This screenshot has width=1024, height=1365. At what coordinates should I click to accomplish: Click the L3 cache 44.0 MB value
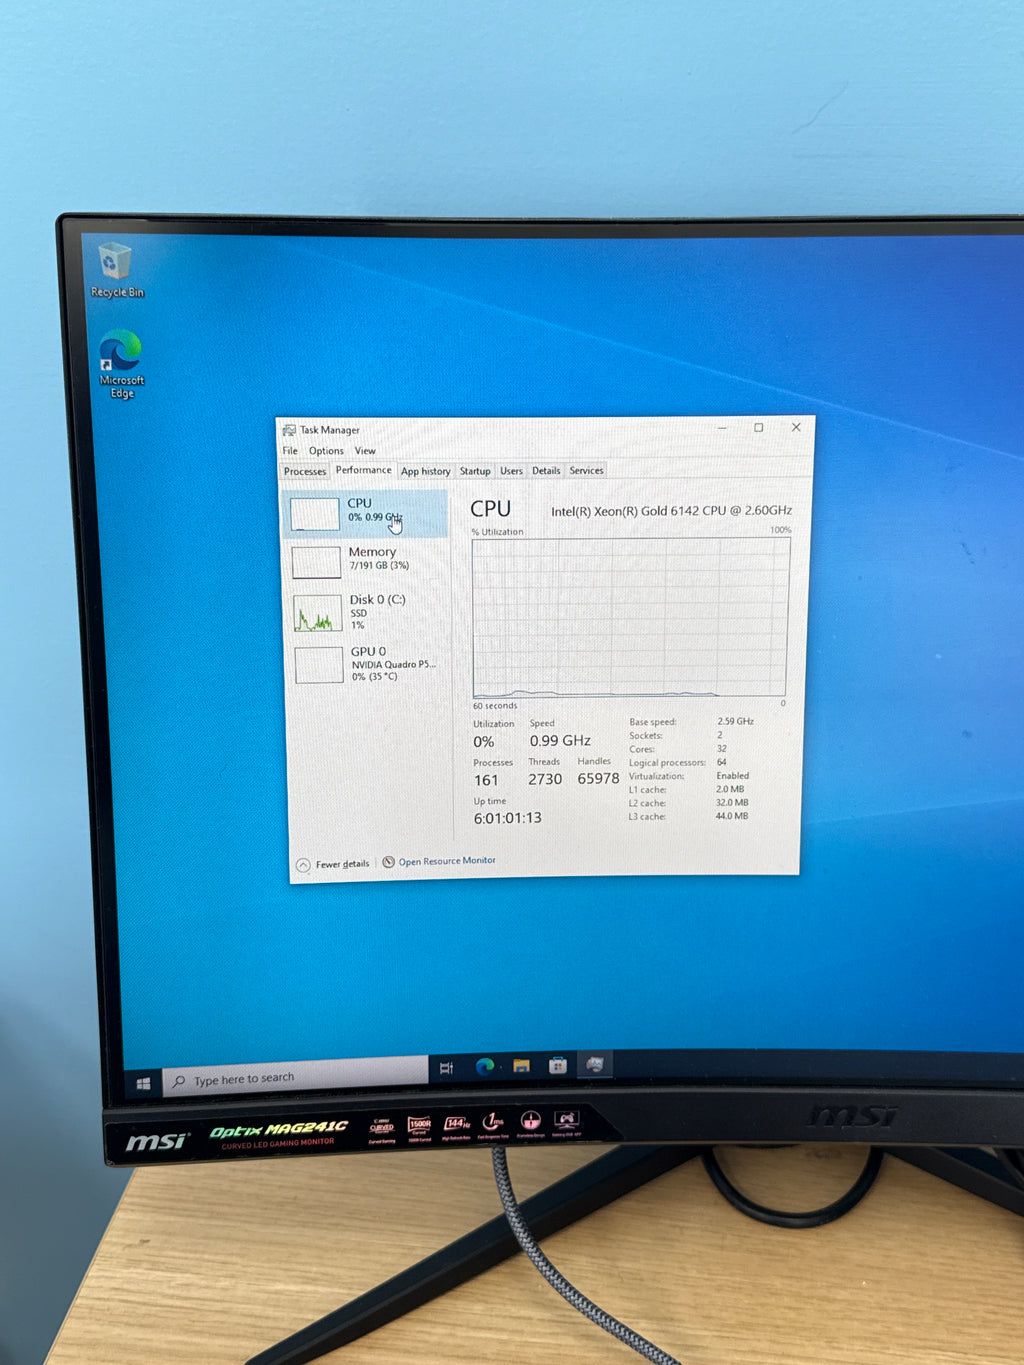tap(731, 816)
